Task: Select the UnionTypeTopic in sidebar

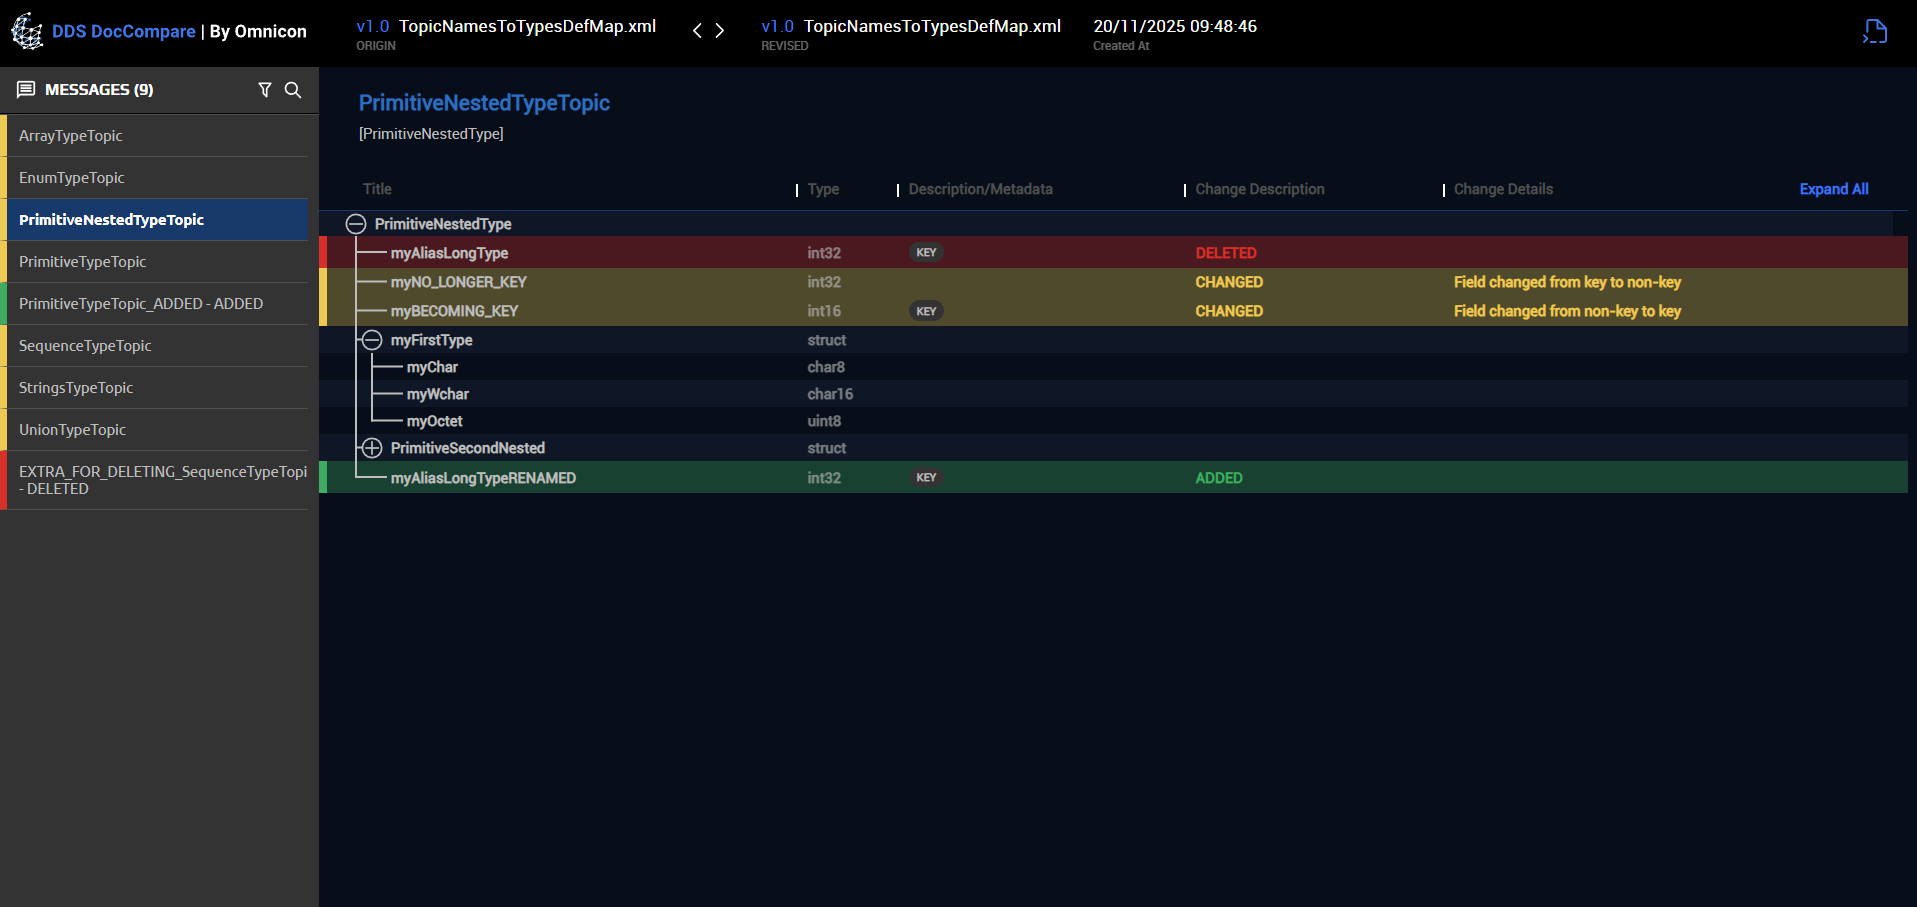Action: click(73, 429)
